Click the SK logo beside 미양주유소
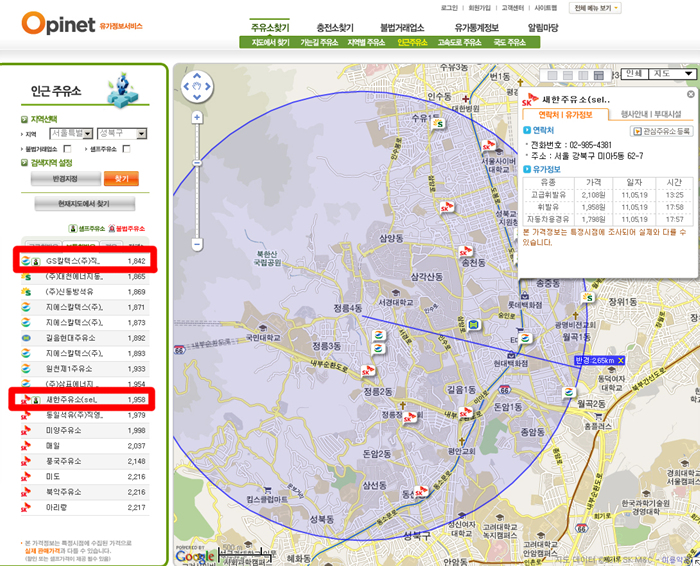Image resolution: width=700 pixels, height=566 pixels. coord(25,430)
